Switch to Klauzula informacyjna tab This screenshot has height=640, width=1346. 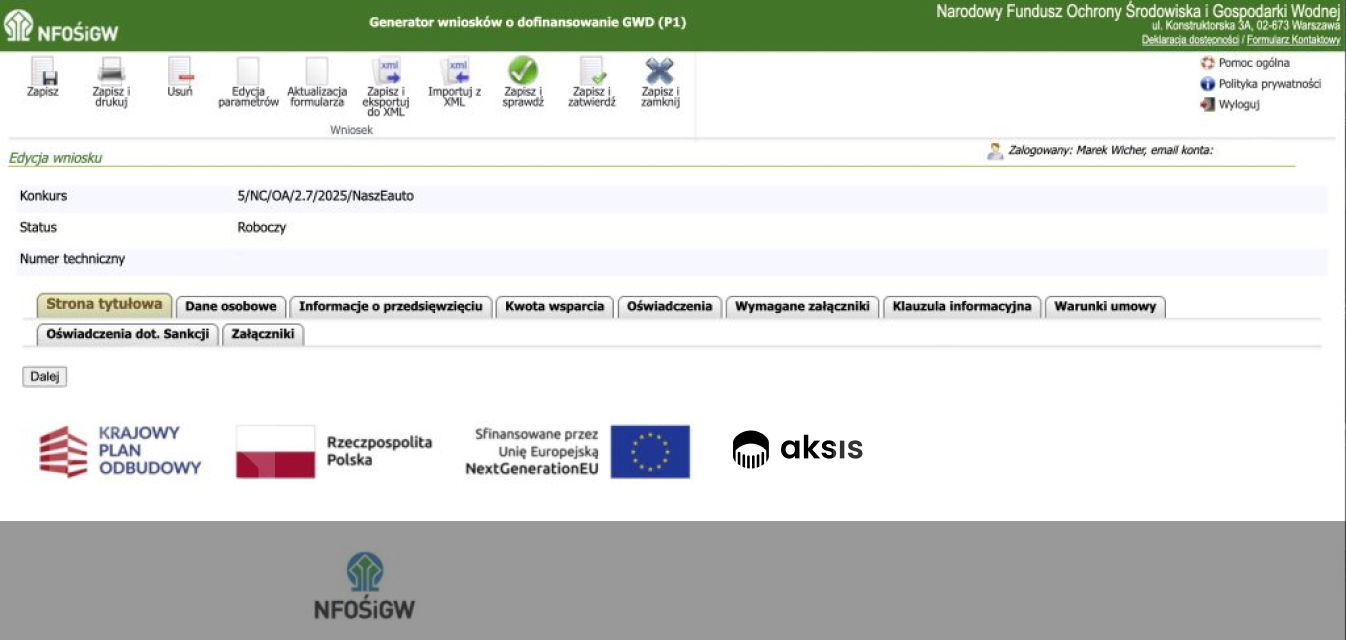pos(962,307)
